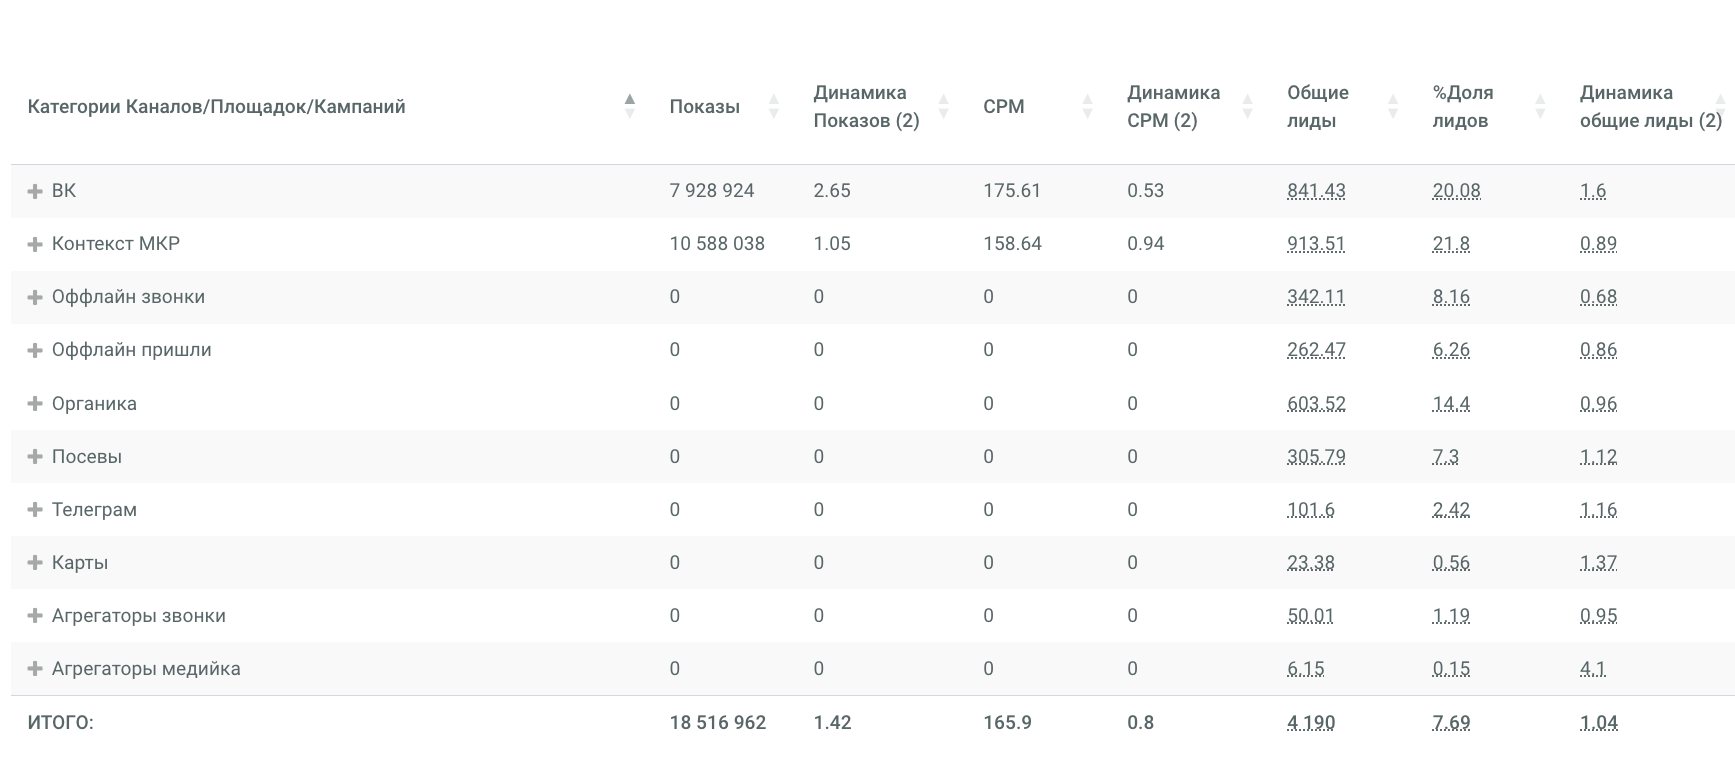Expand the Телеграм row
The height and width of the screenshot is (775, 1735).
point(35,509)
